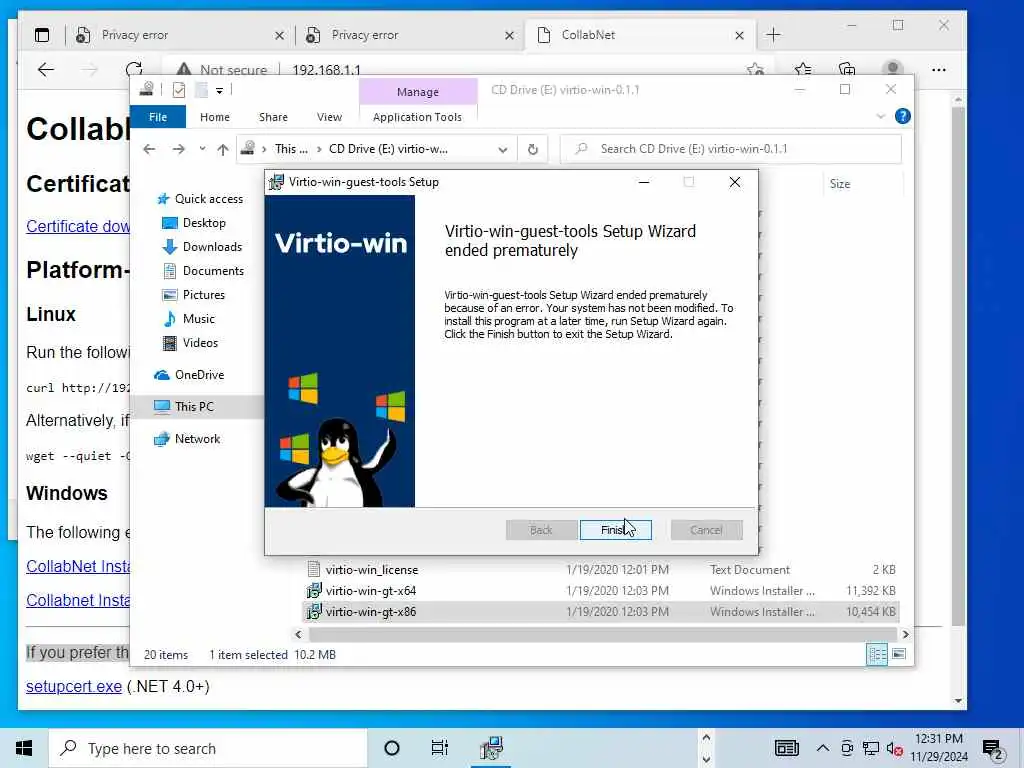
Task: Open Task View from taskbar
Action: click(440, 748)
